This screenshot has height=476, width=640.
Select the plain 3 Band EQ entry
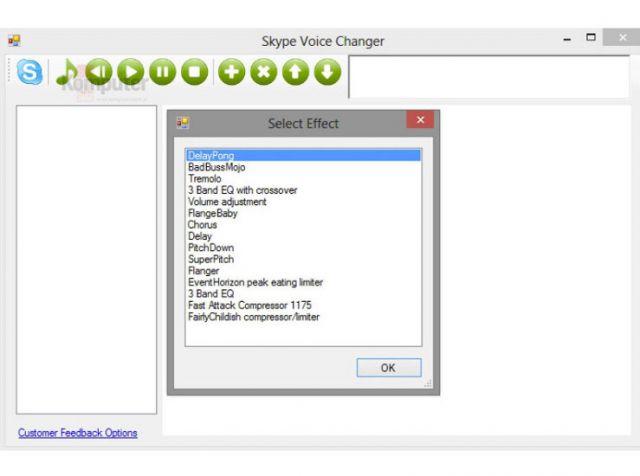point(303,294)
